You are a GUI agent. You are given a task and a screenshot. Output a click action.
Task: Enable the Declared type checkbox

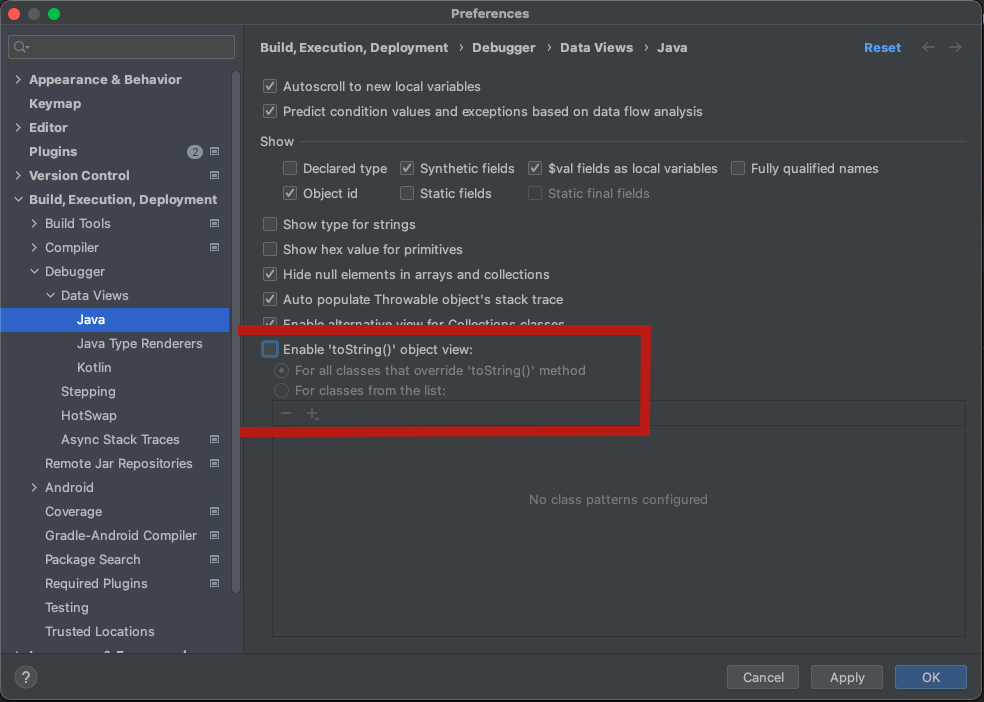290,169
